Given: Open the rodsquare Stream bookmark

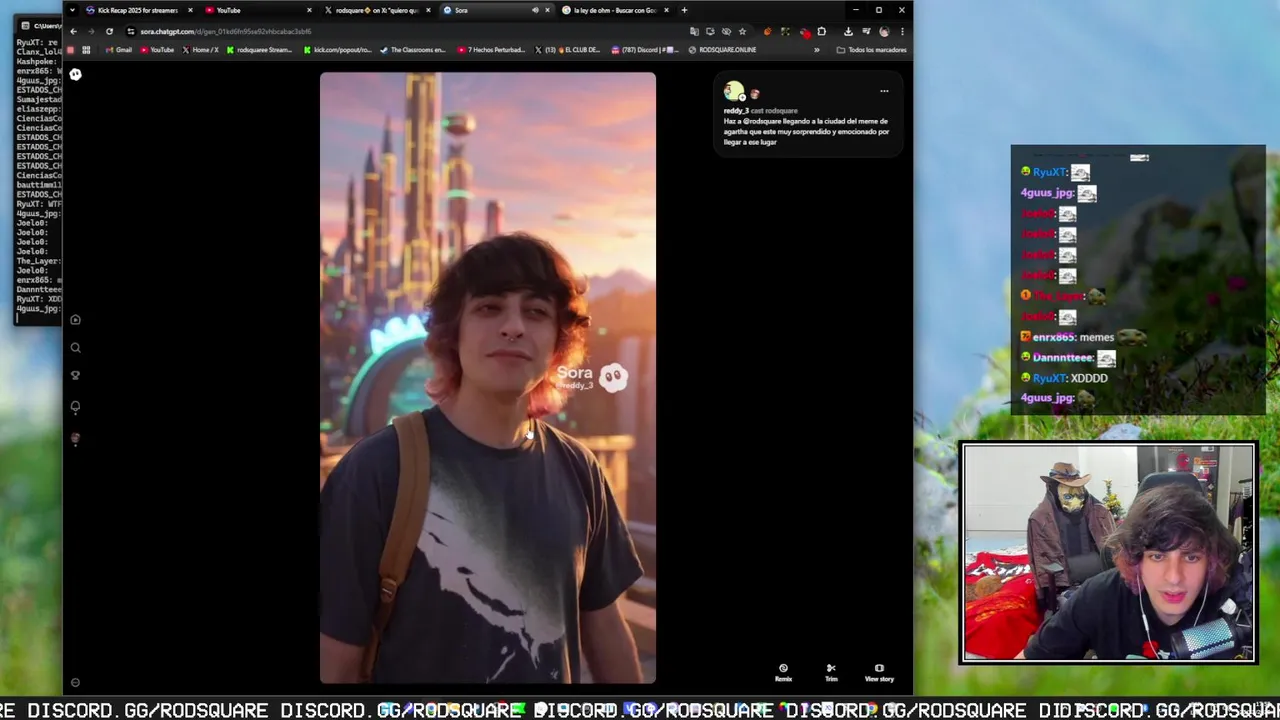Looking at the screenshot, I should click(260, 50).
